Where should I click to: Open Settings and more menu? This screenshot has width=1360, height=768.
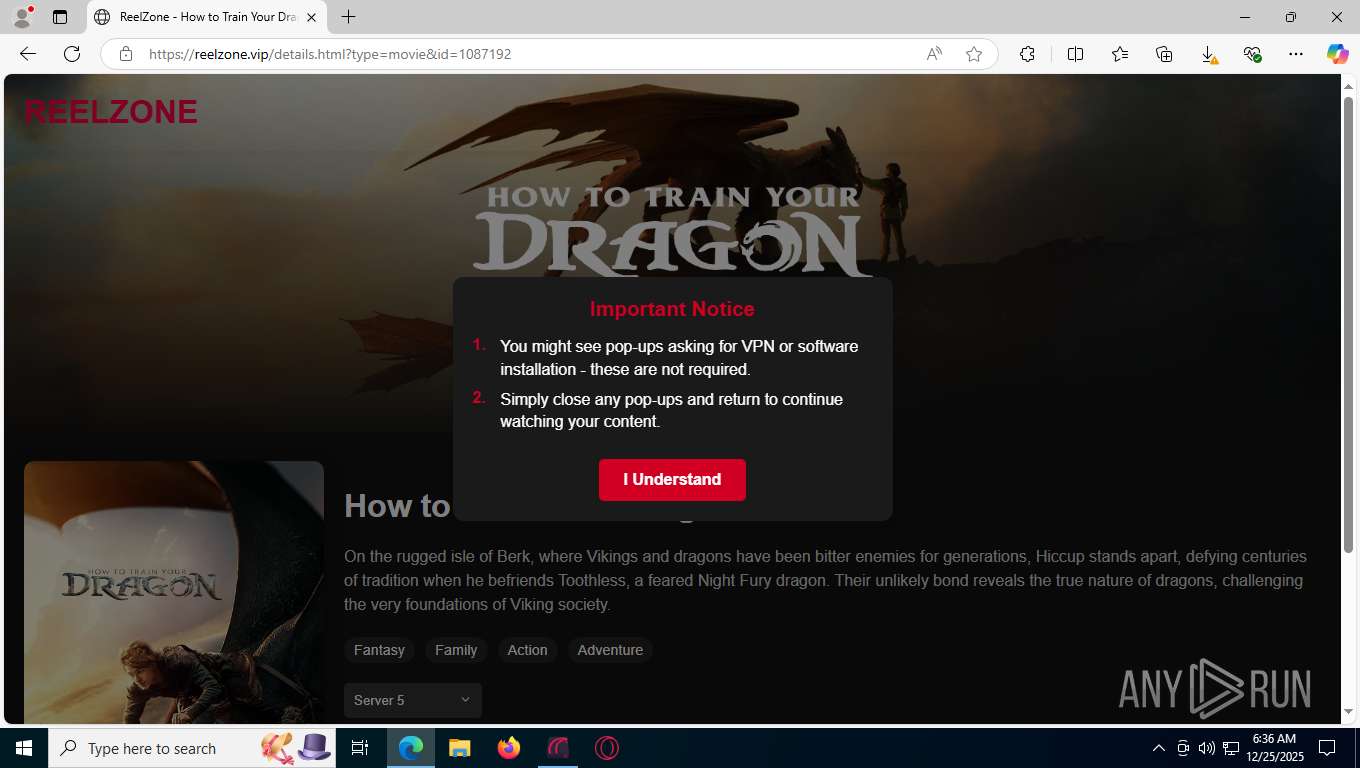(1296, 54)
